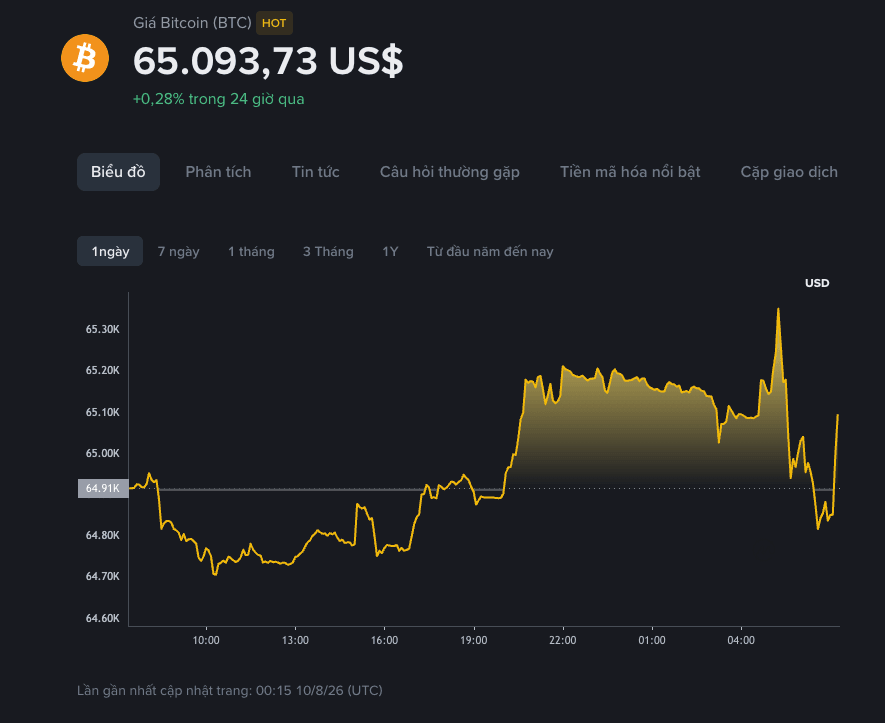Click the 65.10K y-axis label
Screen dimensions: 885x723
tap(103, 412)
